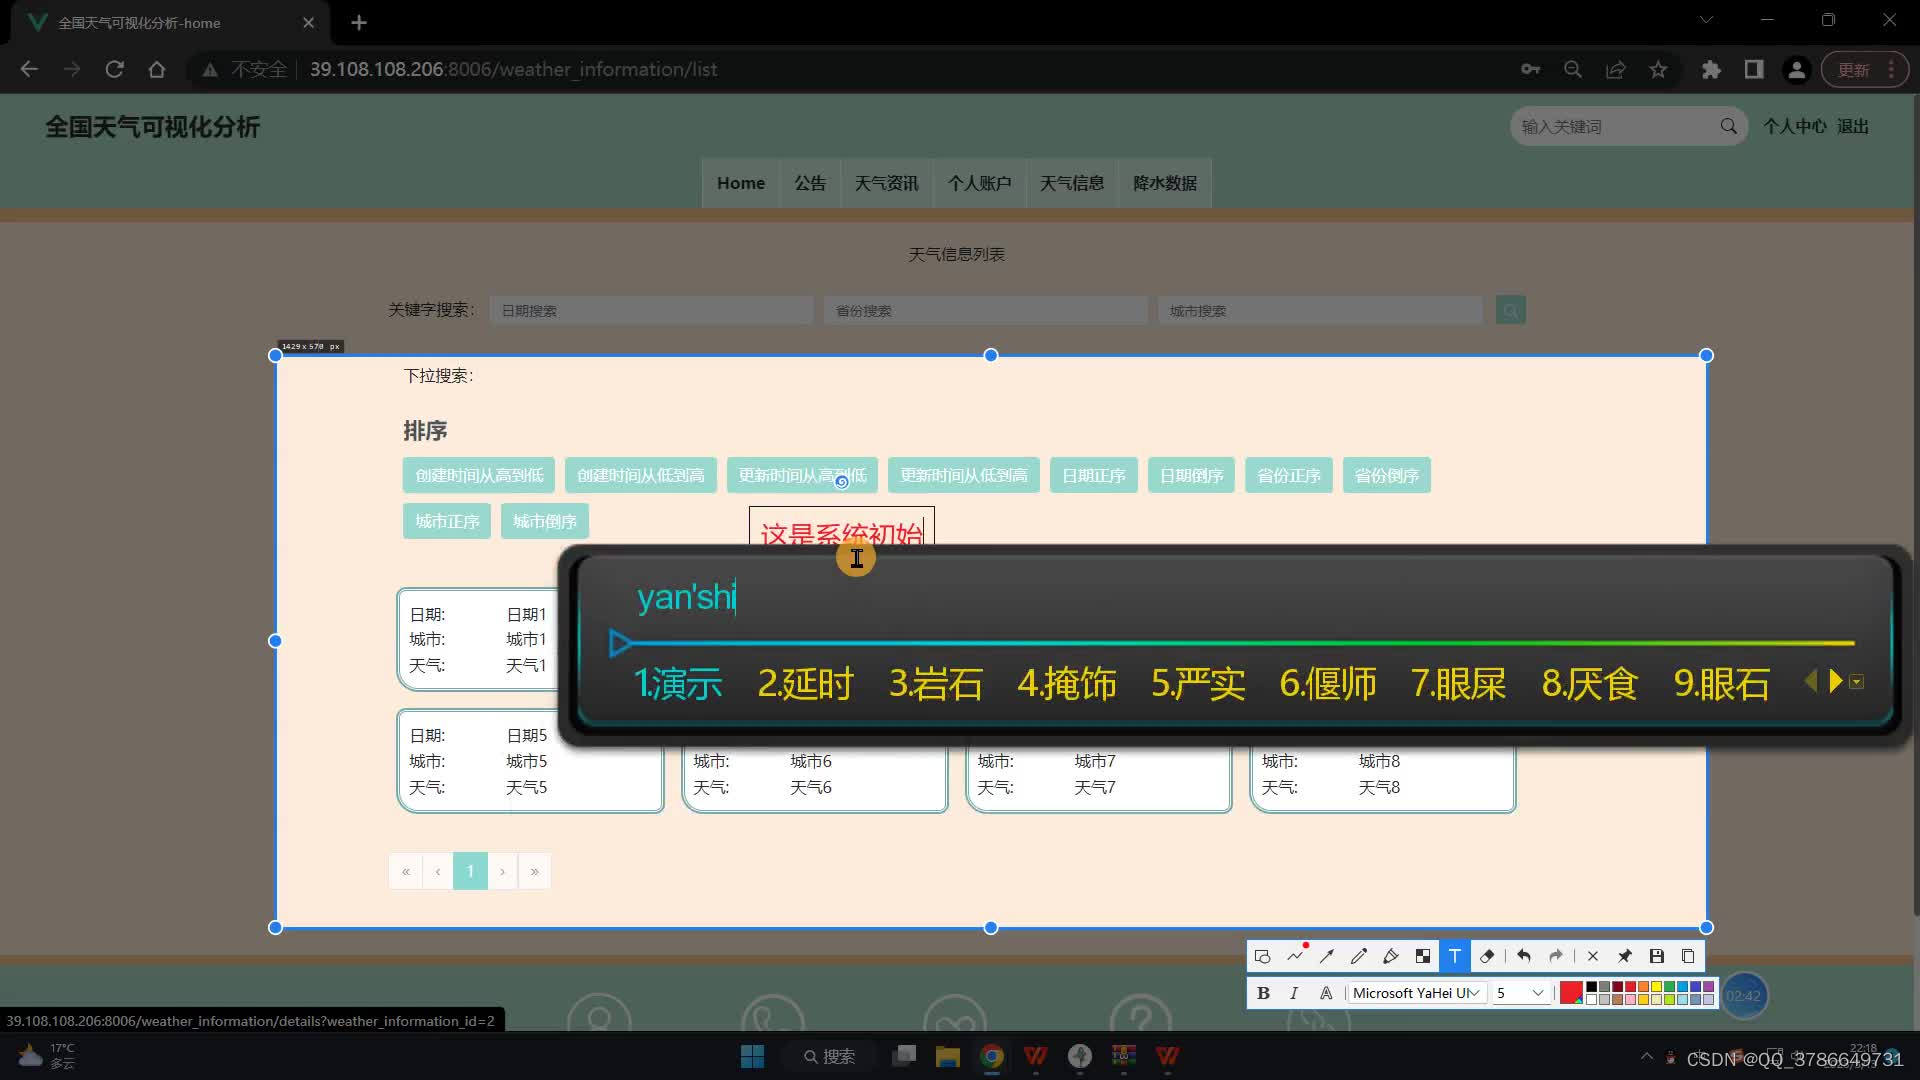
Task: Select IME candidate 1 演示
Action: 678,684
